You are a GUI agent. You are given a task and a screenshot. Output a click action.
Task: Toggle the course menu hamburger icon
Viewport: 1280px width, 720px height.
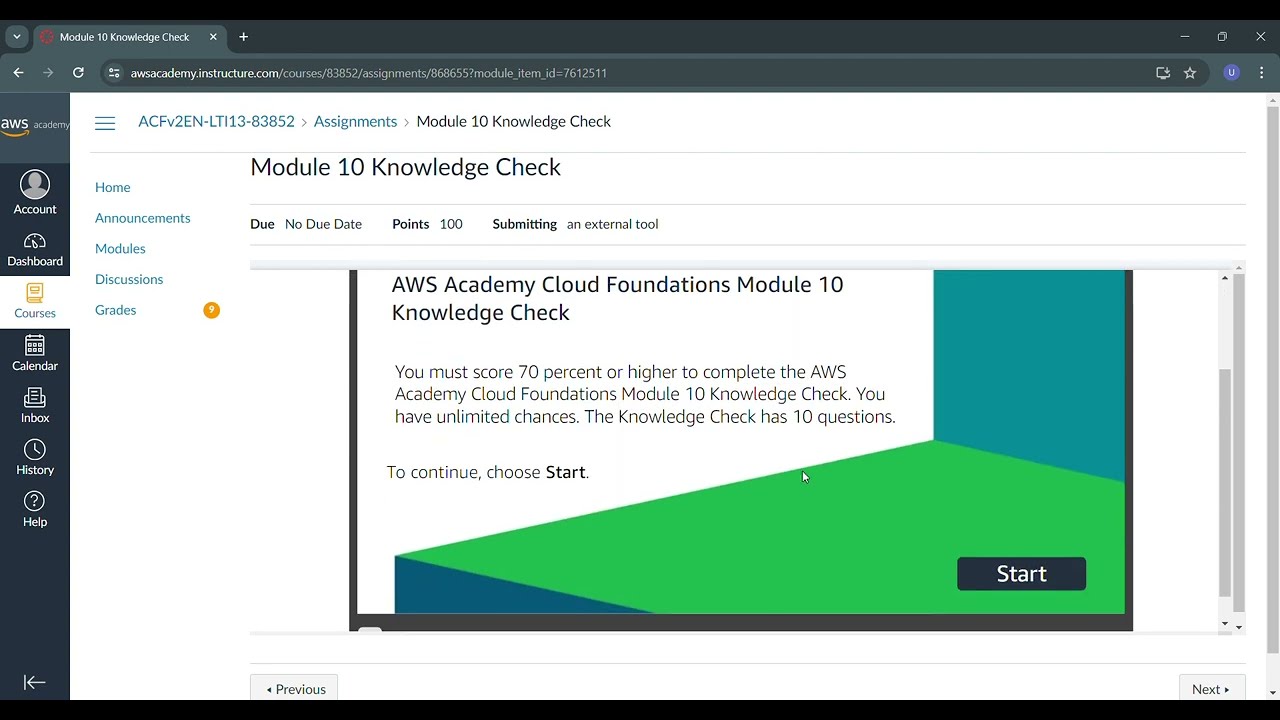pyautogui.click(x=105, y=123)
